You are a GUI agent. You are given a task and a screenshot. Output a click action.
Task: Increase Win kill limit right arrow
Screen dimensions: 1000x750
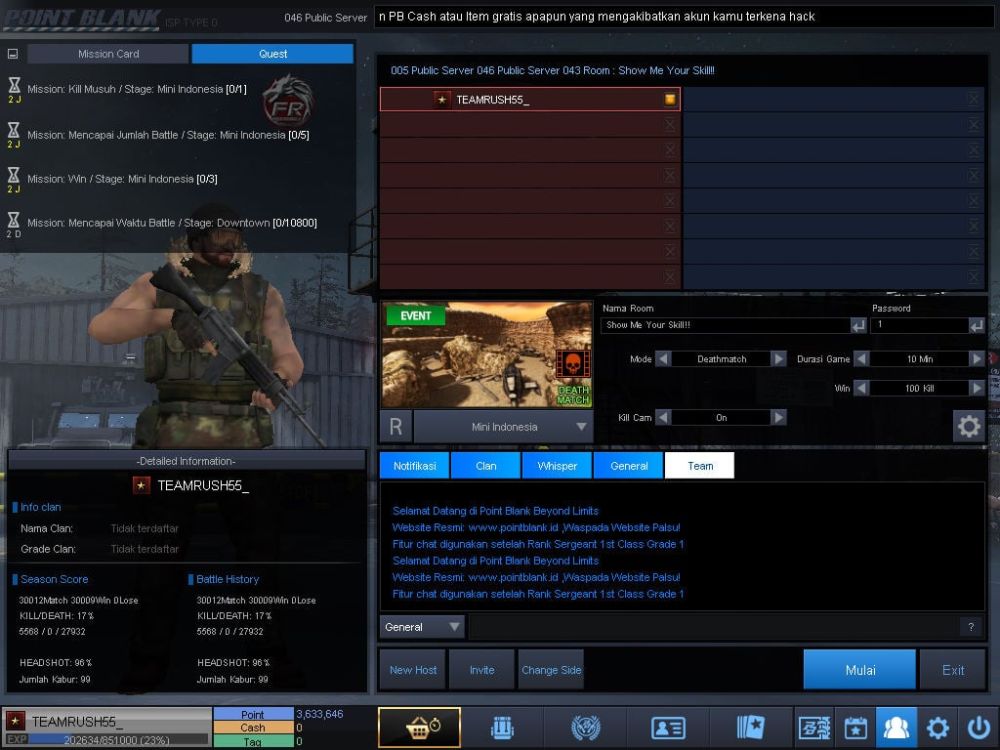(976, 388)
